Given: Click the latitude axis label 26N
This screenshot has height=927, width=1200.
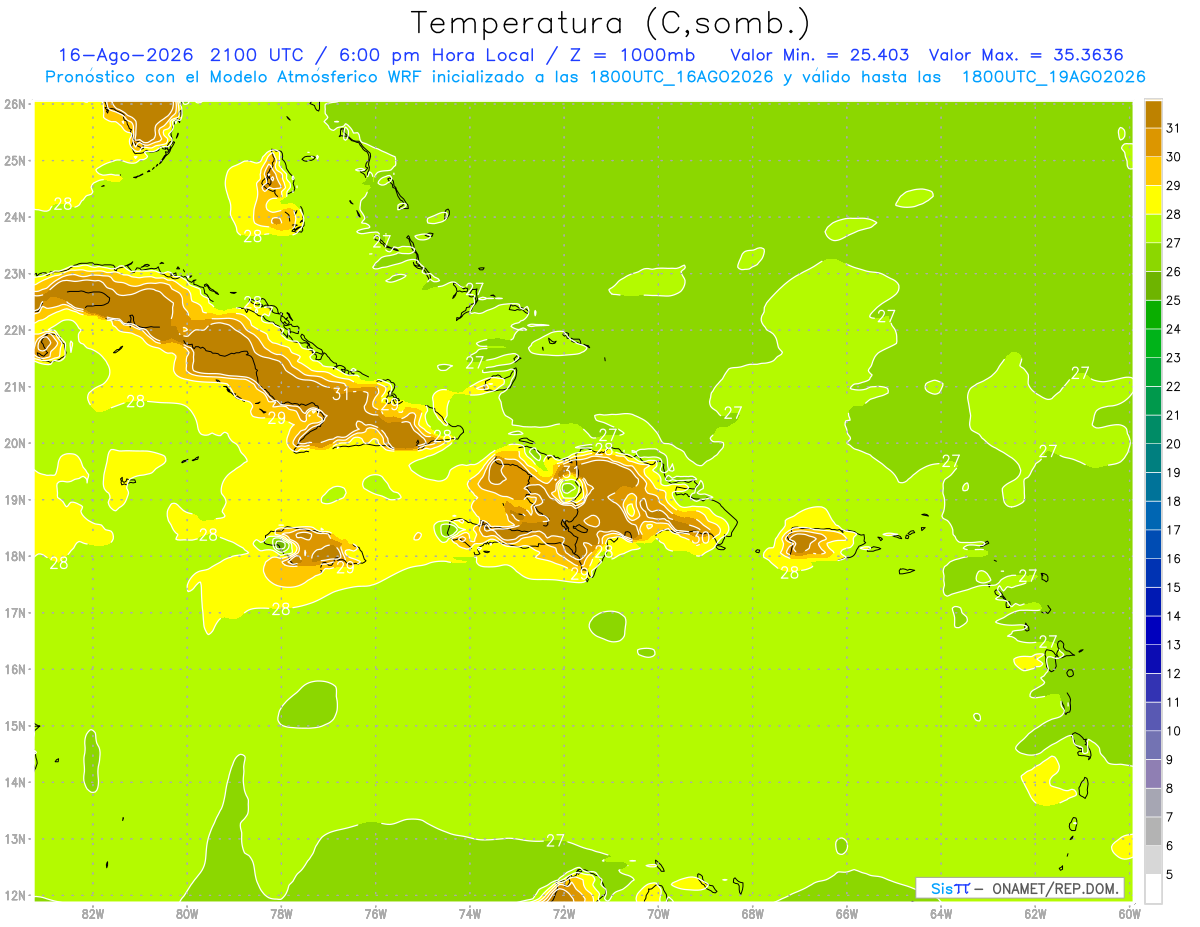Looking at the screenshot, I should 14,104.
